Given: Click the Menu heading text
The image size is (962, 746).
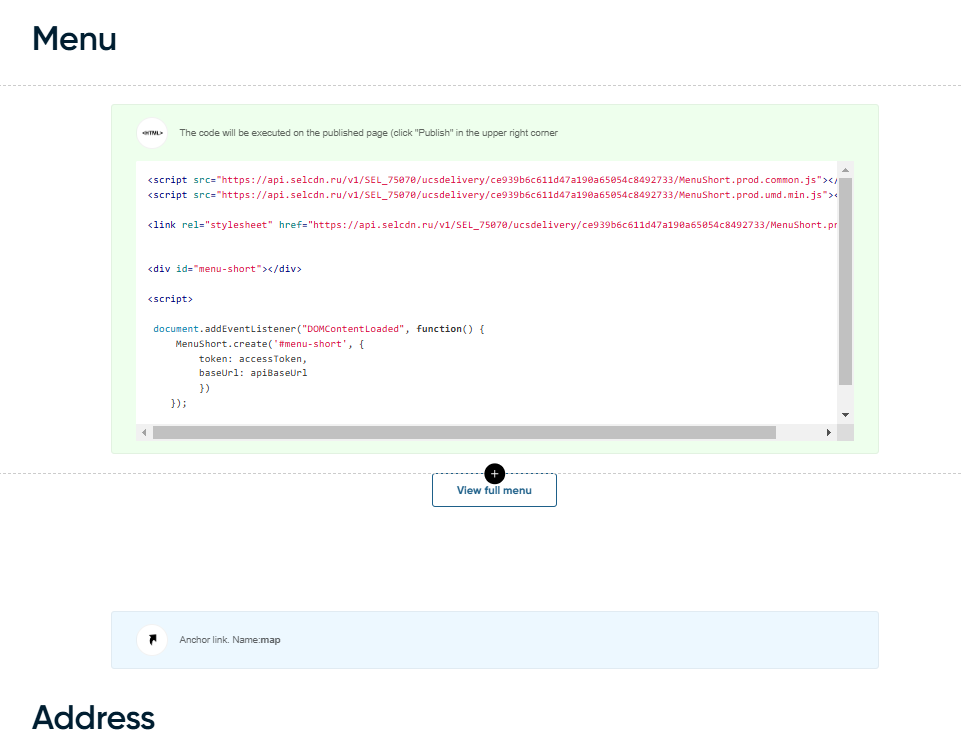Looking at the screenshot, I should tap(74, 39).
